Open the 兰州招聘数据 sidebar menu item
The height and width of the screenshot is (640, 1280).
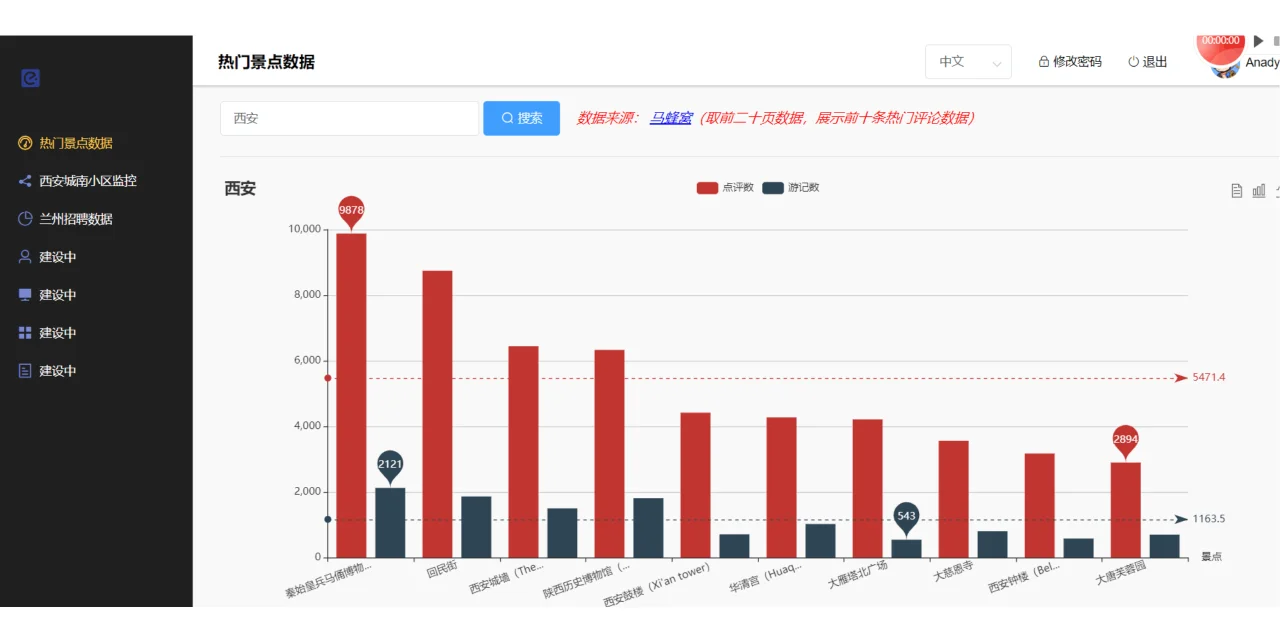coord(96,219)
